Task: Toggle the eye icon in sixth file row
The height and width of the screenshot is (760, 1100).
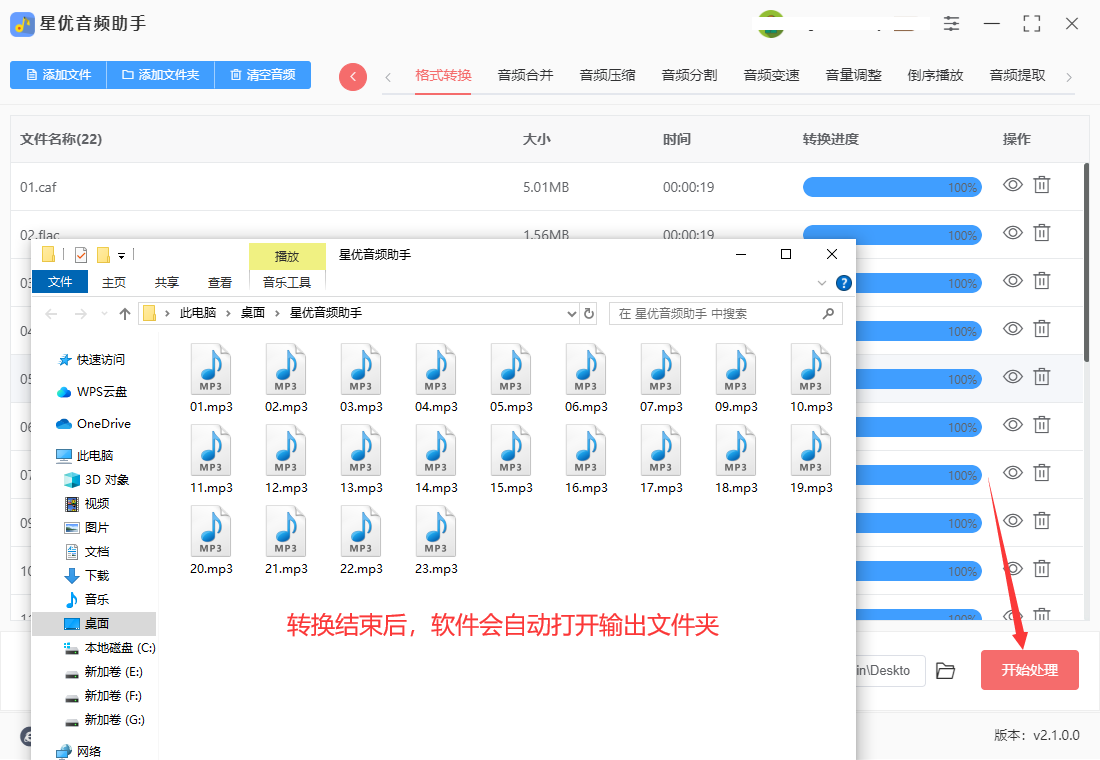Action: tap(1012, 425)
